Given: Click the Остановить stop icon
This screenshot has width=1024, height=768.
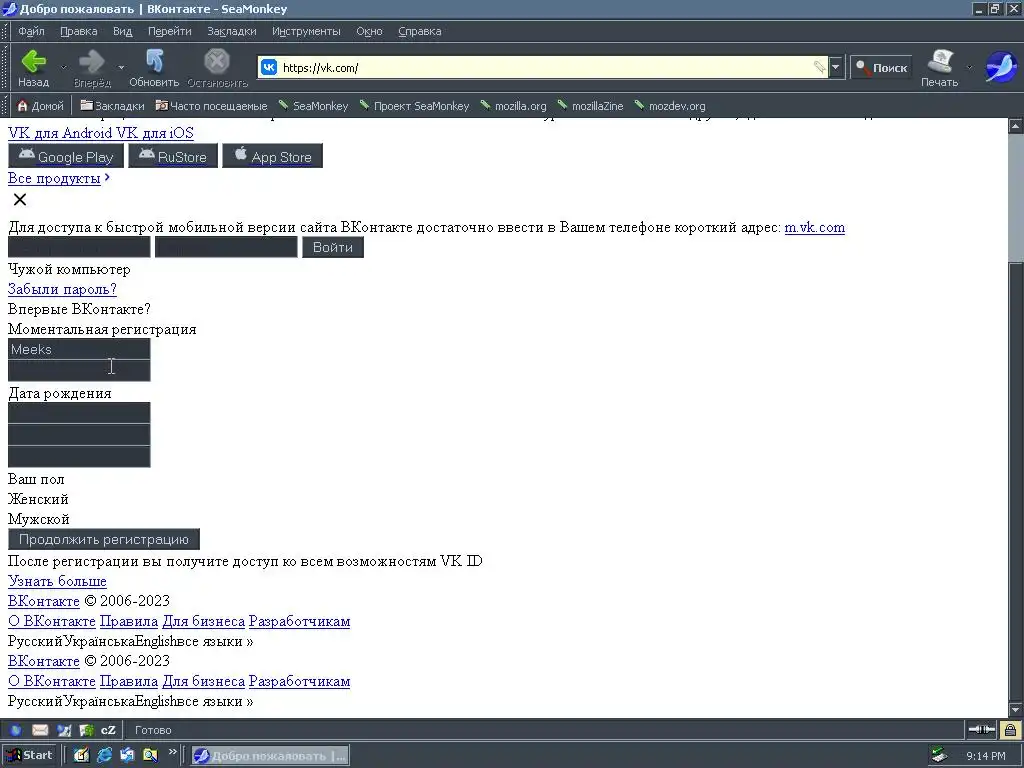Looking at the screenshot, I should 217,61.
